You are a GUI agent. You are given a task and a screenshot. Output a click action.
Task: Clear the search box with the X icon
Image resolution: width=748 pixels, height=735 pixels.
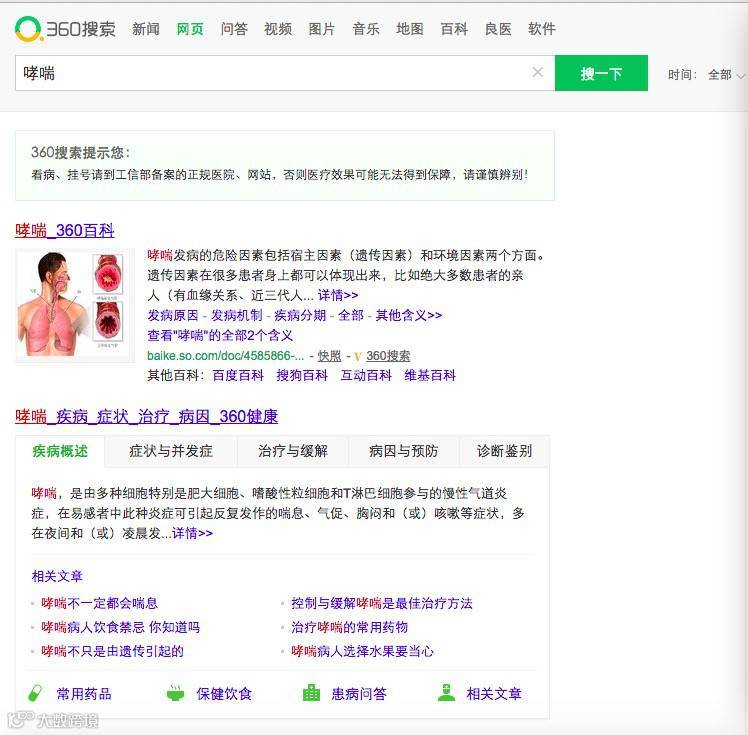point(538,72)
